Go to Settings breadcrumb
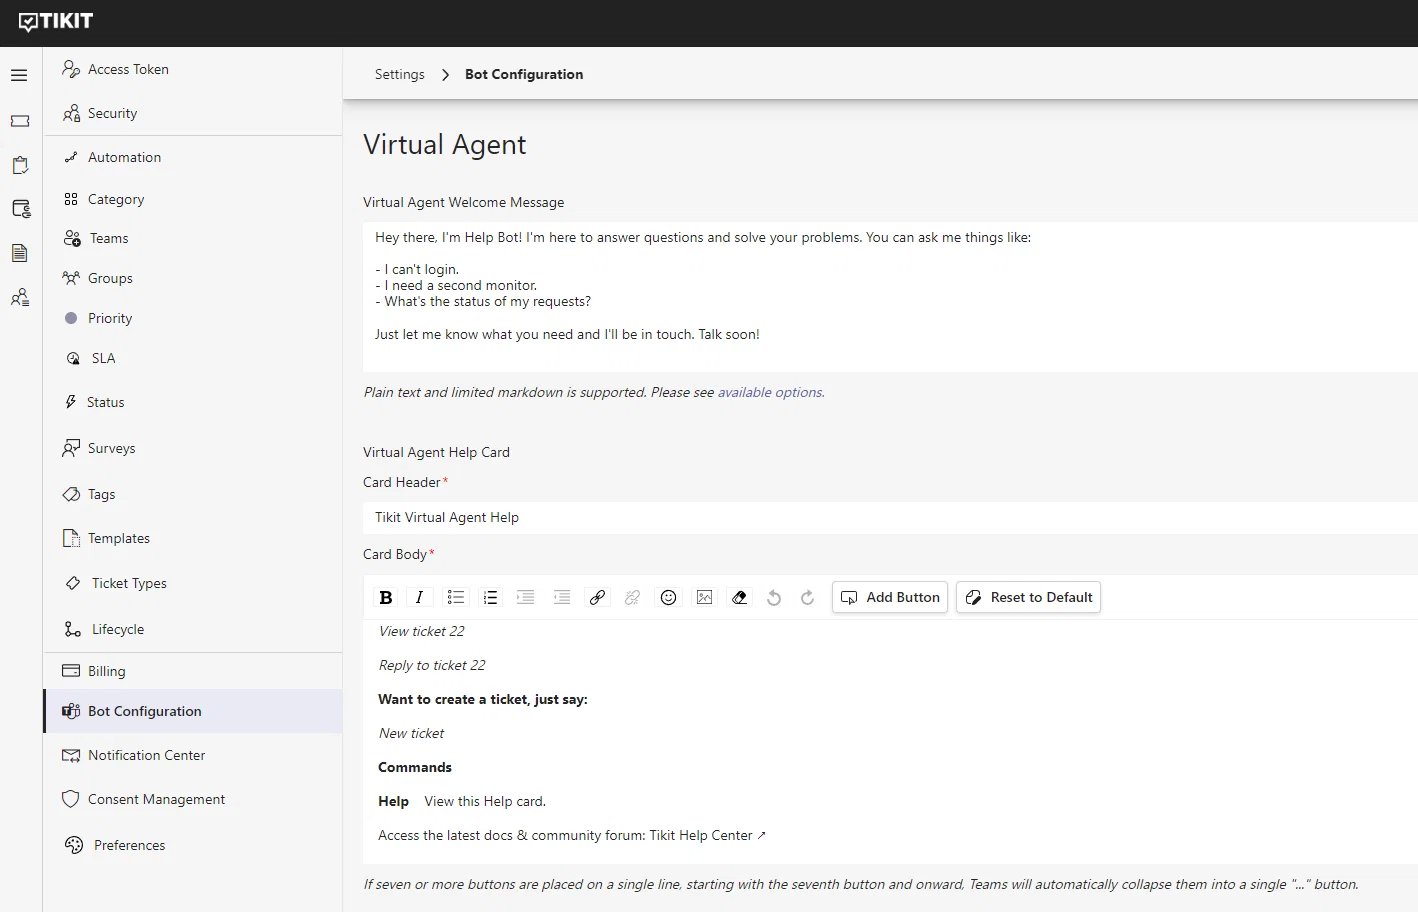This screenshot has width=1418, height=912. coord(399,74)
